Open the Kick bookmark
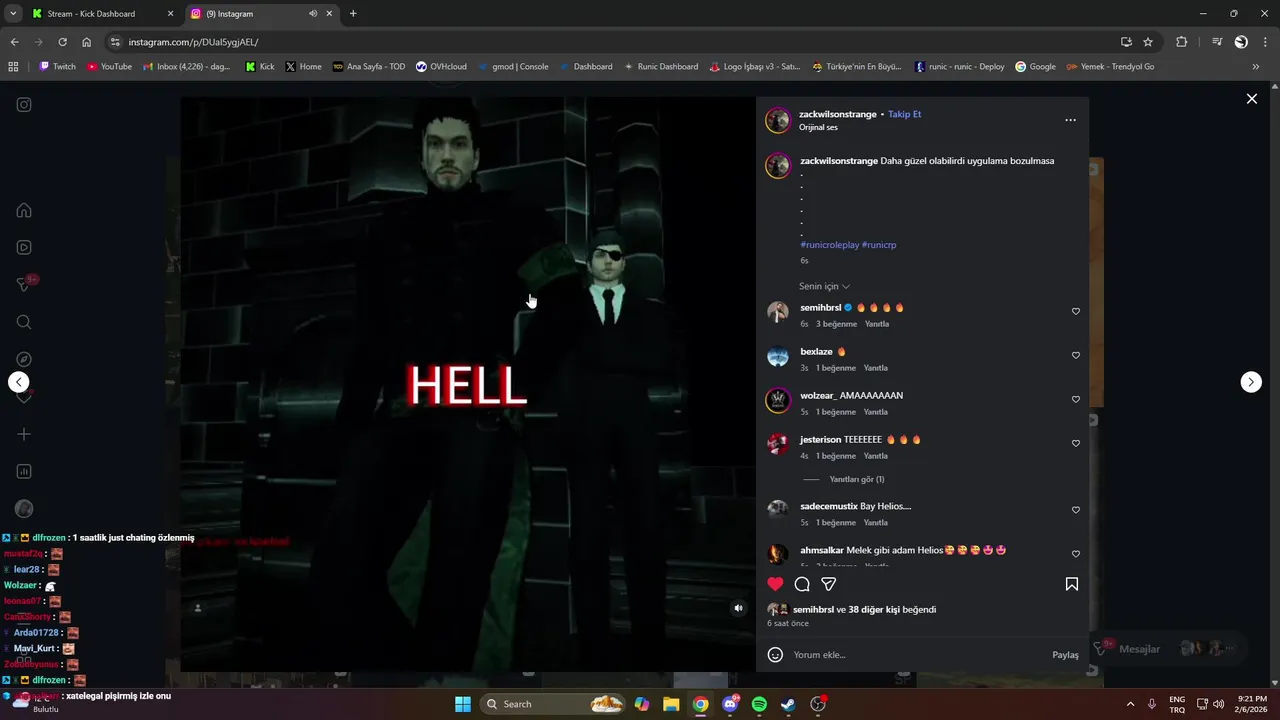 [x=260, y=67]
